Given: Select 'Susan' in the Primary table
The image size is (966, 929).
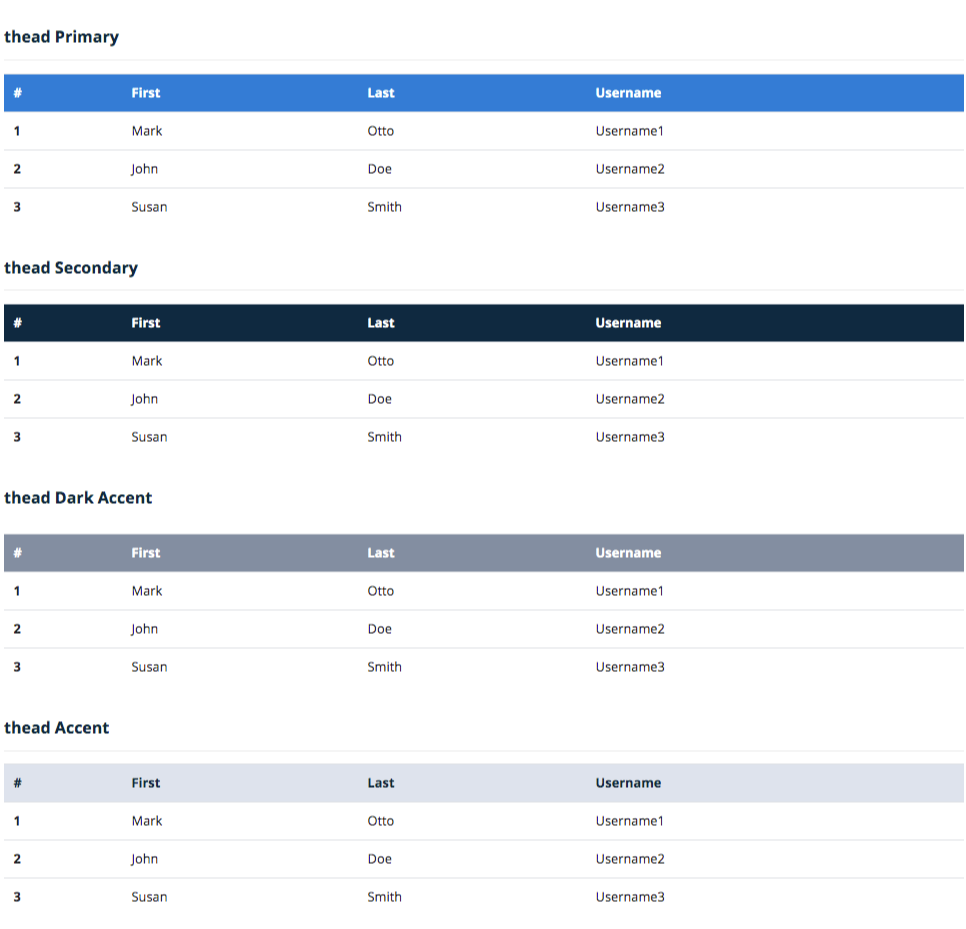Looking at the screenshot, I should click(149, 207).
